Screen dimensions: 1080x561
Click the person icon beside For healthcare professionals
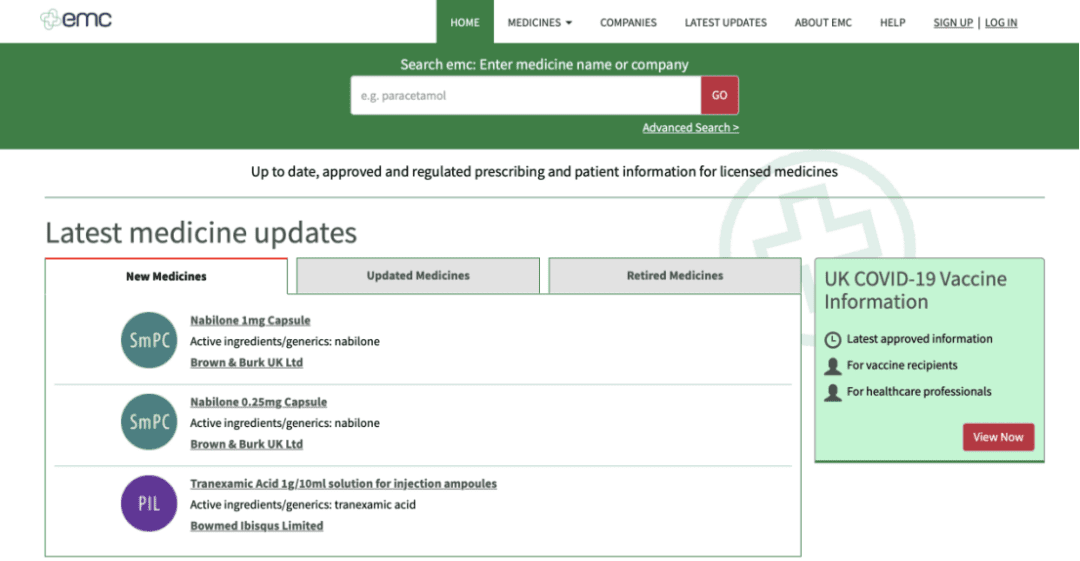[x=833, y=391]
